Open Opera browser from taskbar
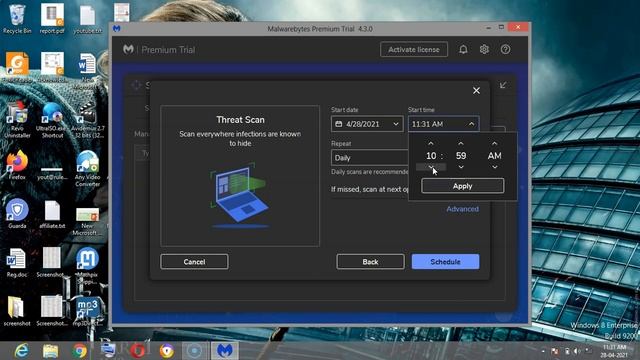The image size is (640, 360). (x=138, y=351)
